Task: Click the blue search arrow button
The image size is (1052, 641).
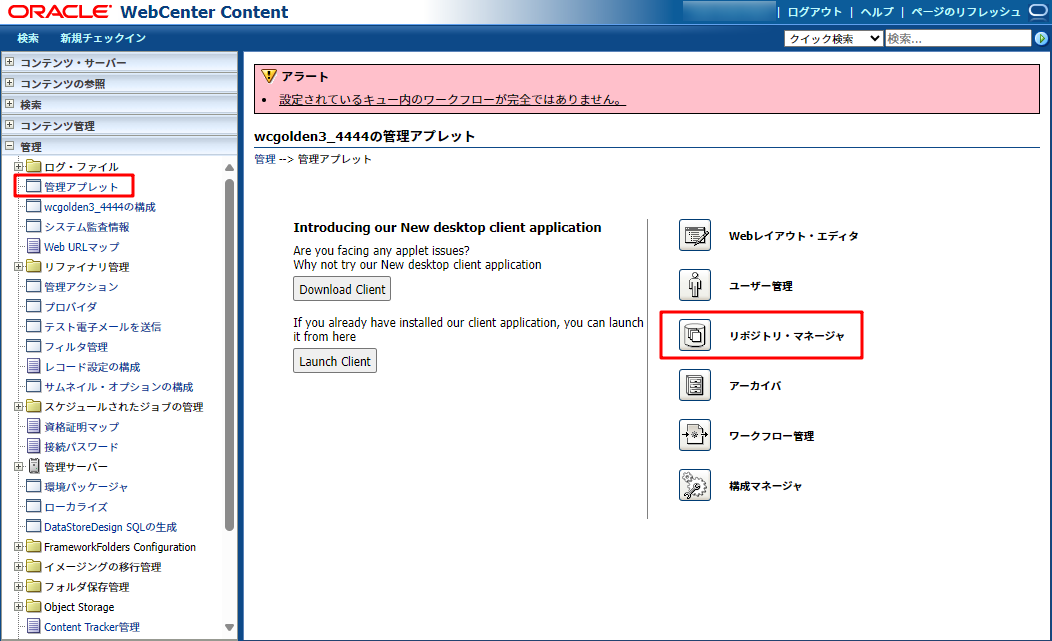Action: pos(1043,38)
